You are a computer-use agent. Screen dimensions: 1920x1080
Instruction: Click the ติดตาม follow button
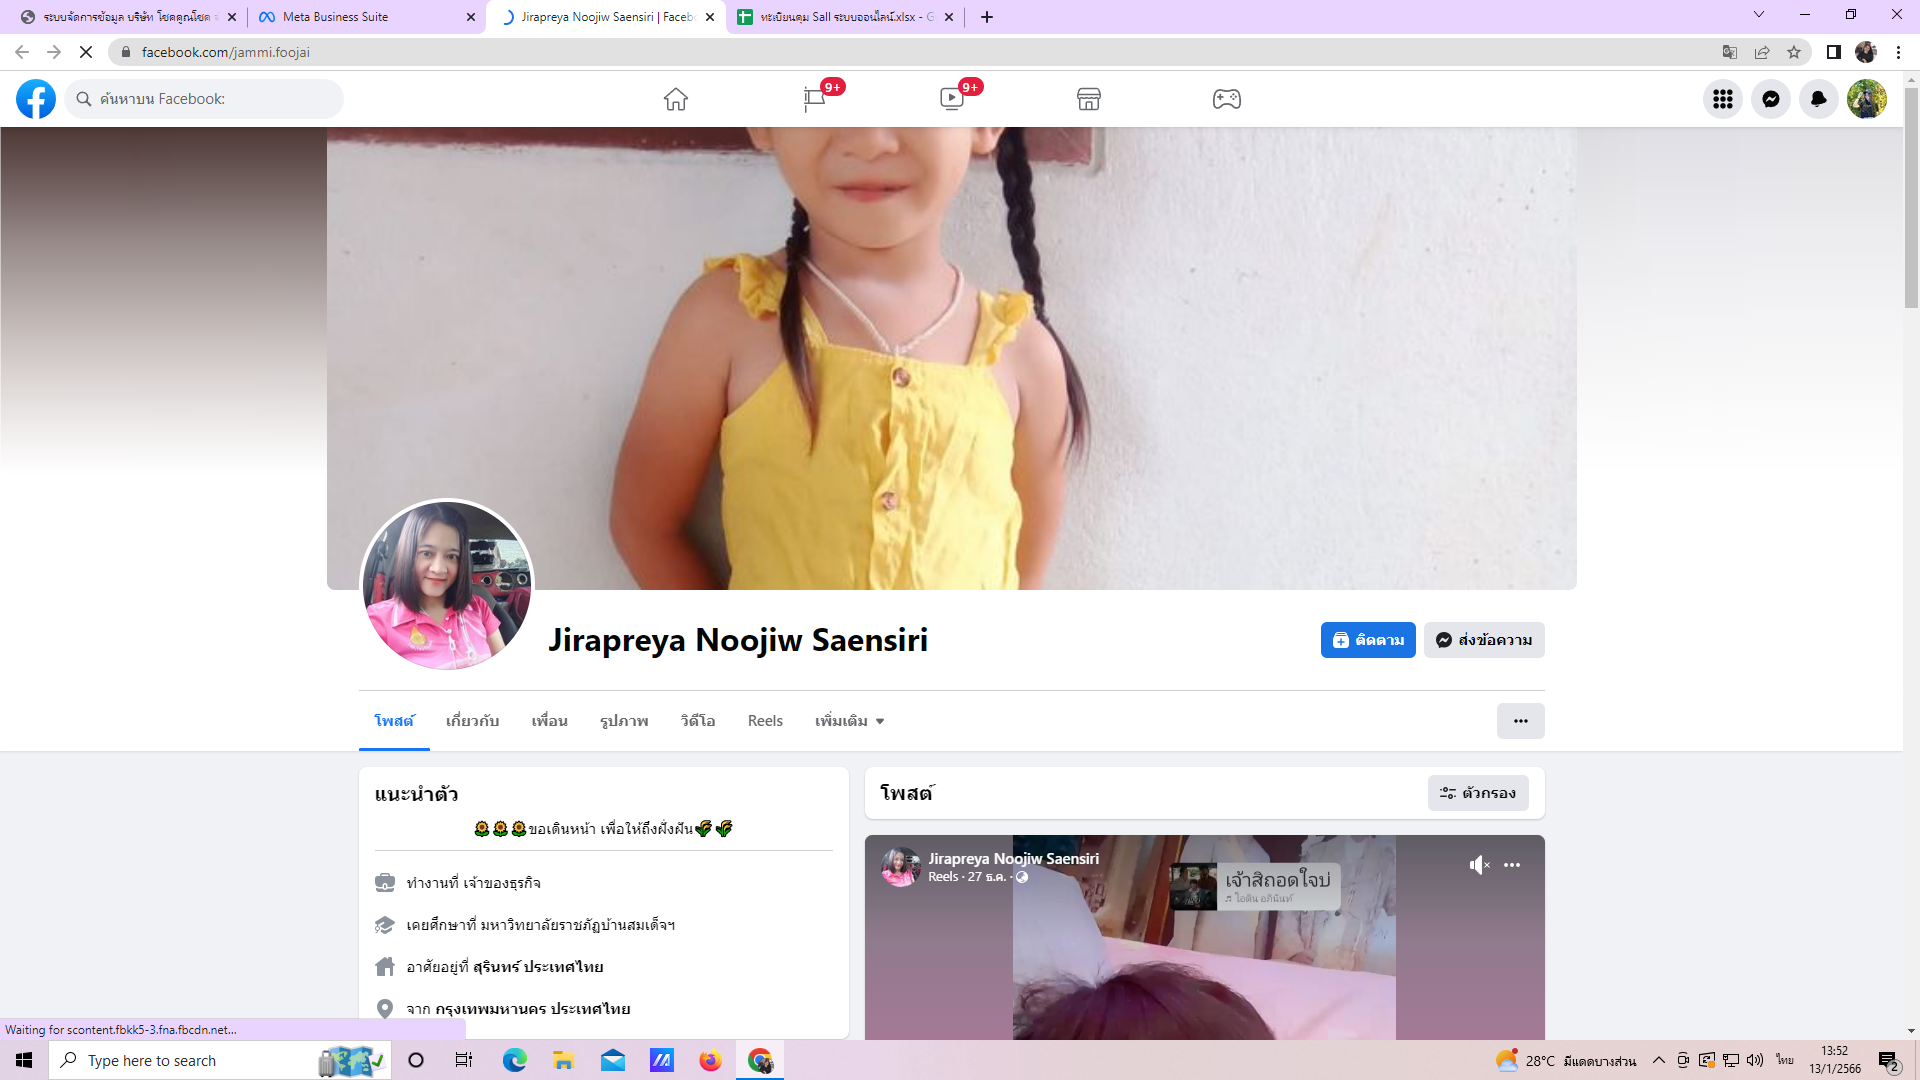point(1367,640)
